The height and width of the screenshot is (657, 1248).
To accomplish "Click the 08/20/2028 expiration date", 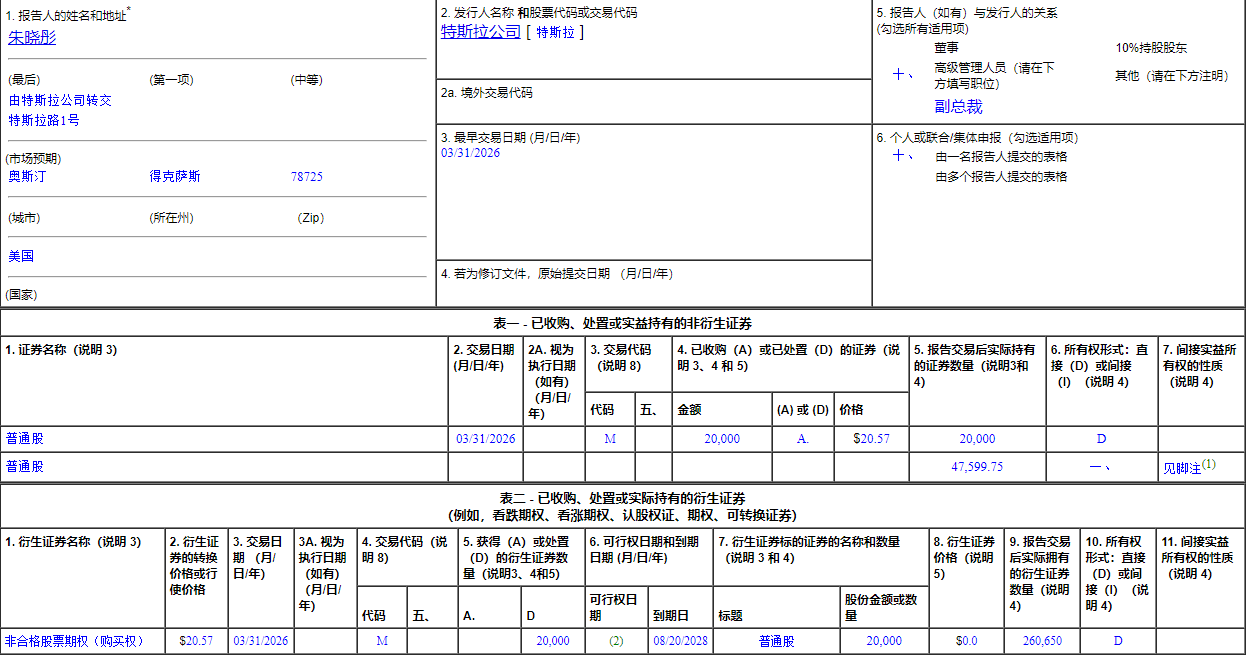I will 680,641.
